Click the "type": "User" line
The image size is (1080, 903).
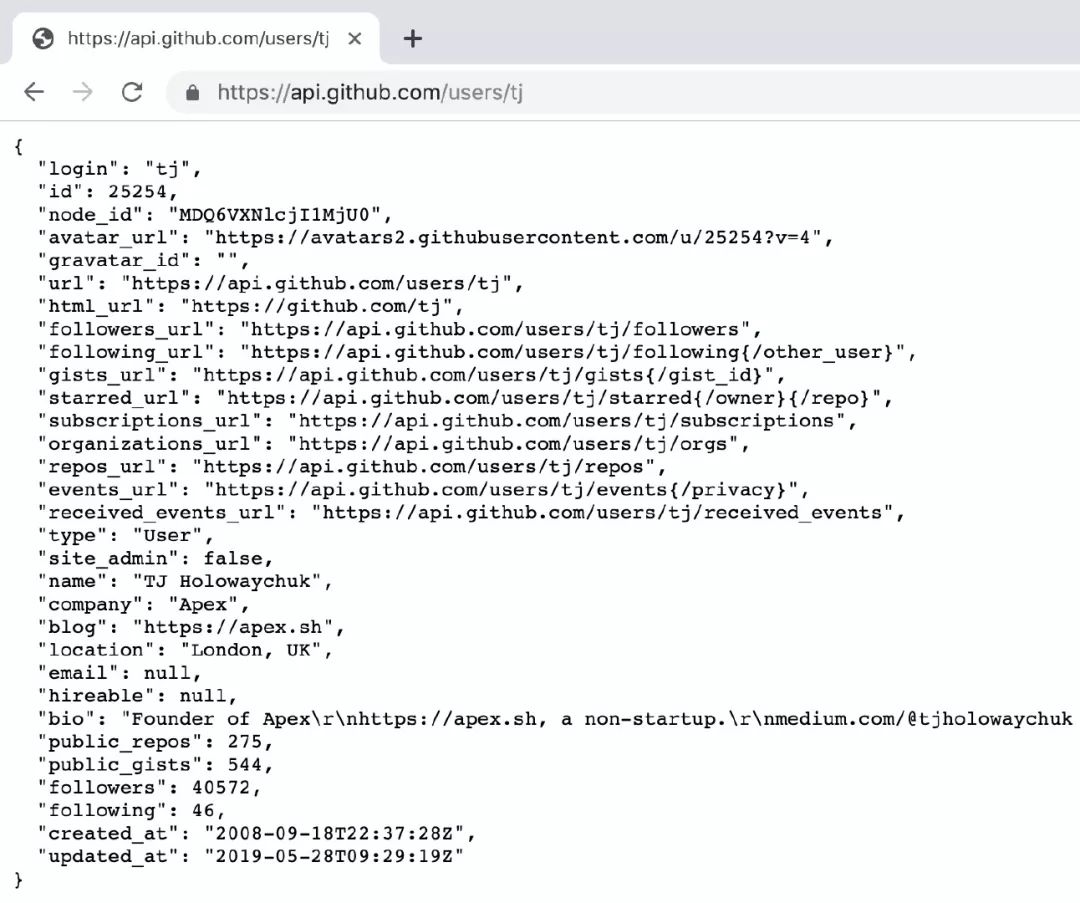click(126, 535)
